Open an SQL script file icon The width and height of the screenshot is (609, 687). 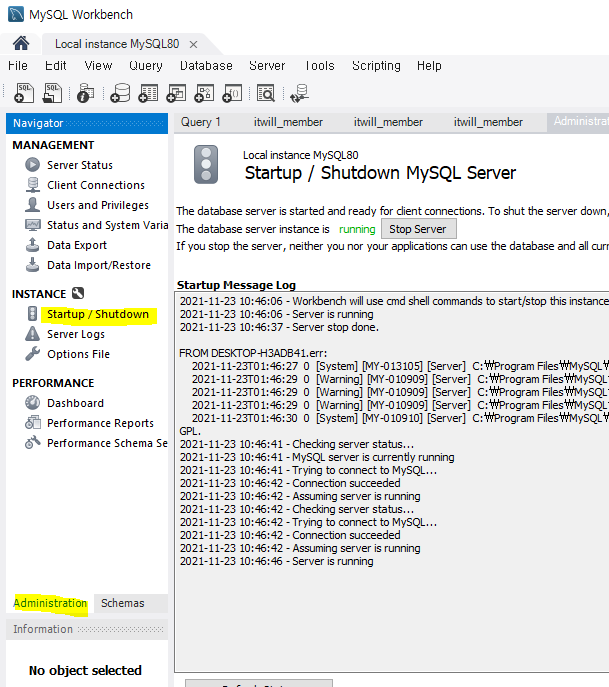(52, 93)
